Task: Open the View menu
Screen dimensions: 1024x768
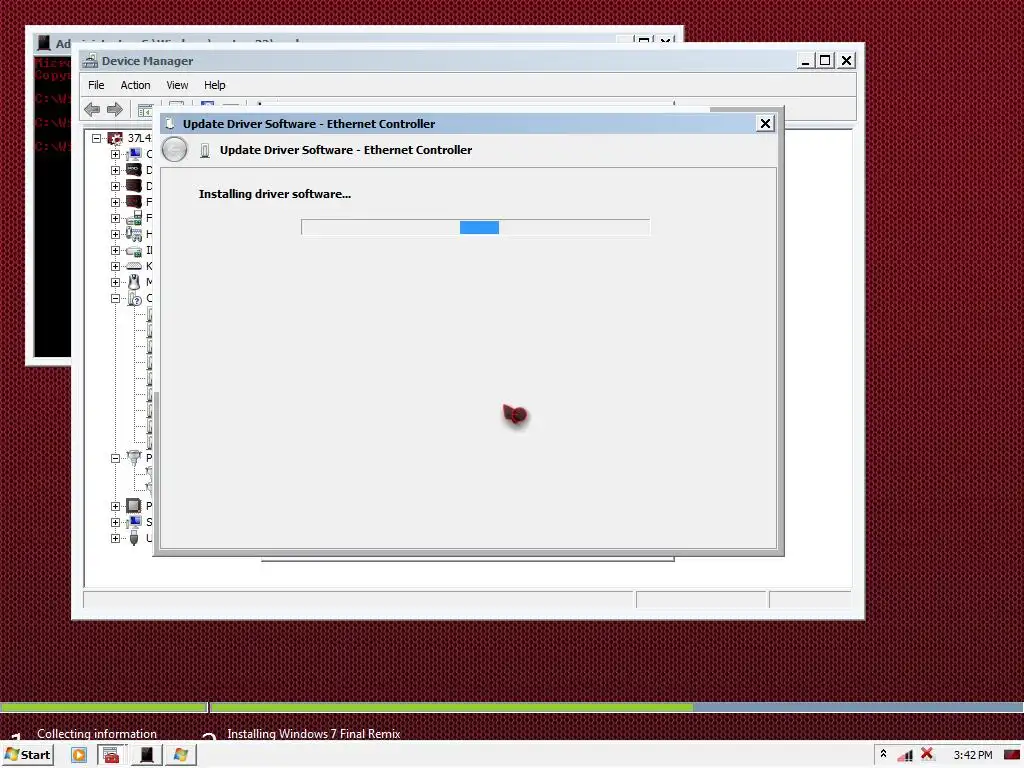Action: point(177,85)
